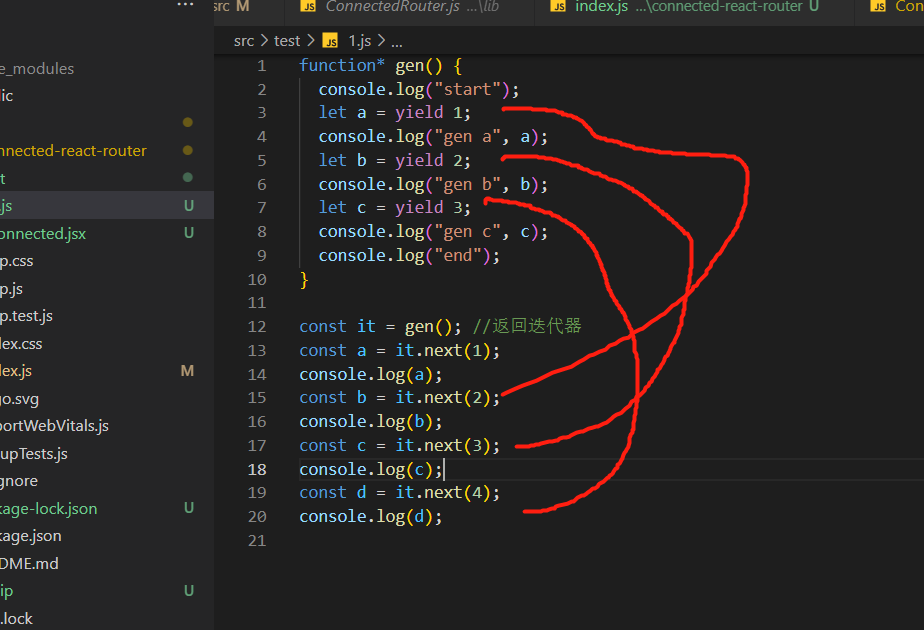Screen dimensions: 924x630
Task: Open 'age-lock.json' in the explorer
Action: (x=107, y=509)
